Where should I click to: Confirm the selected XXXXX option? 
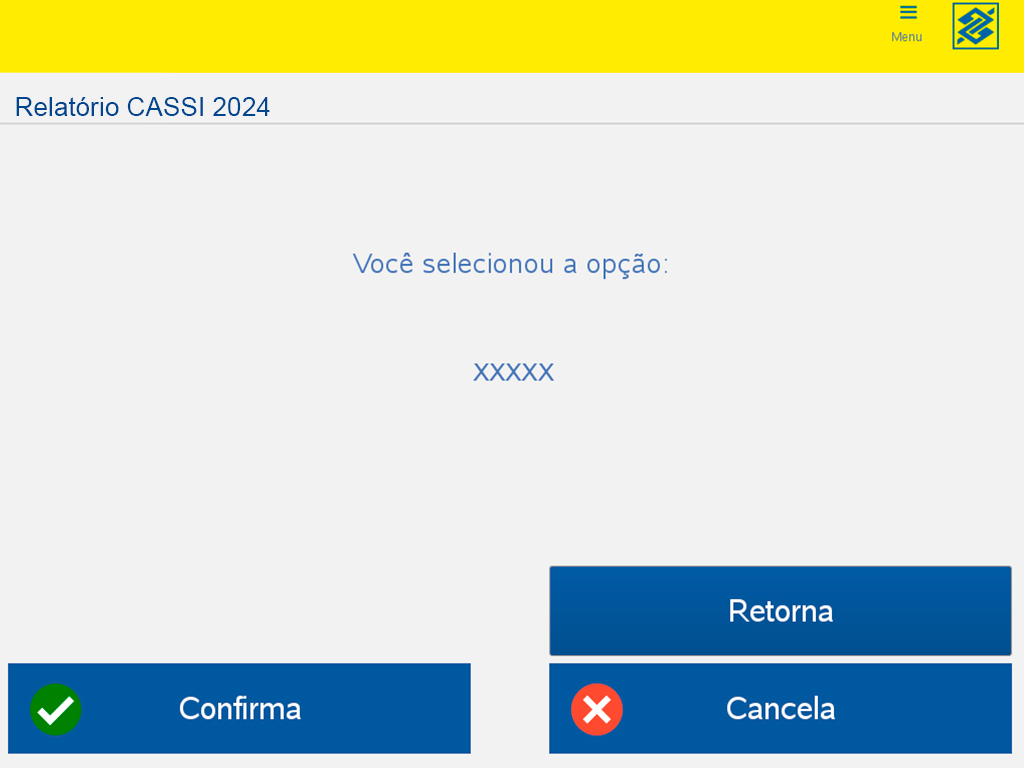[239, 709]
